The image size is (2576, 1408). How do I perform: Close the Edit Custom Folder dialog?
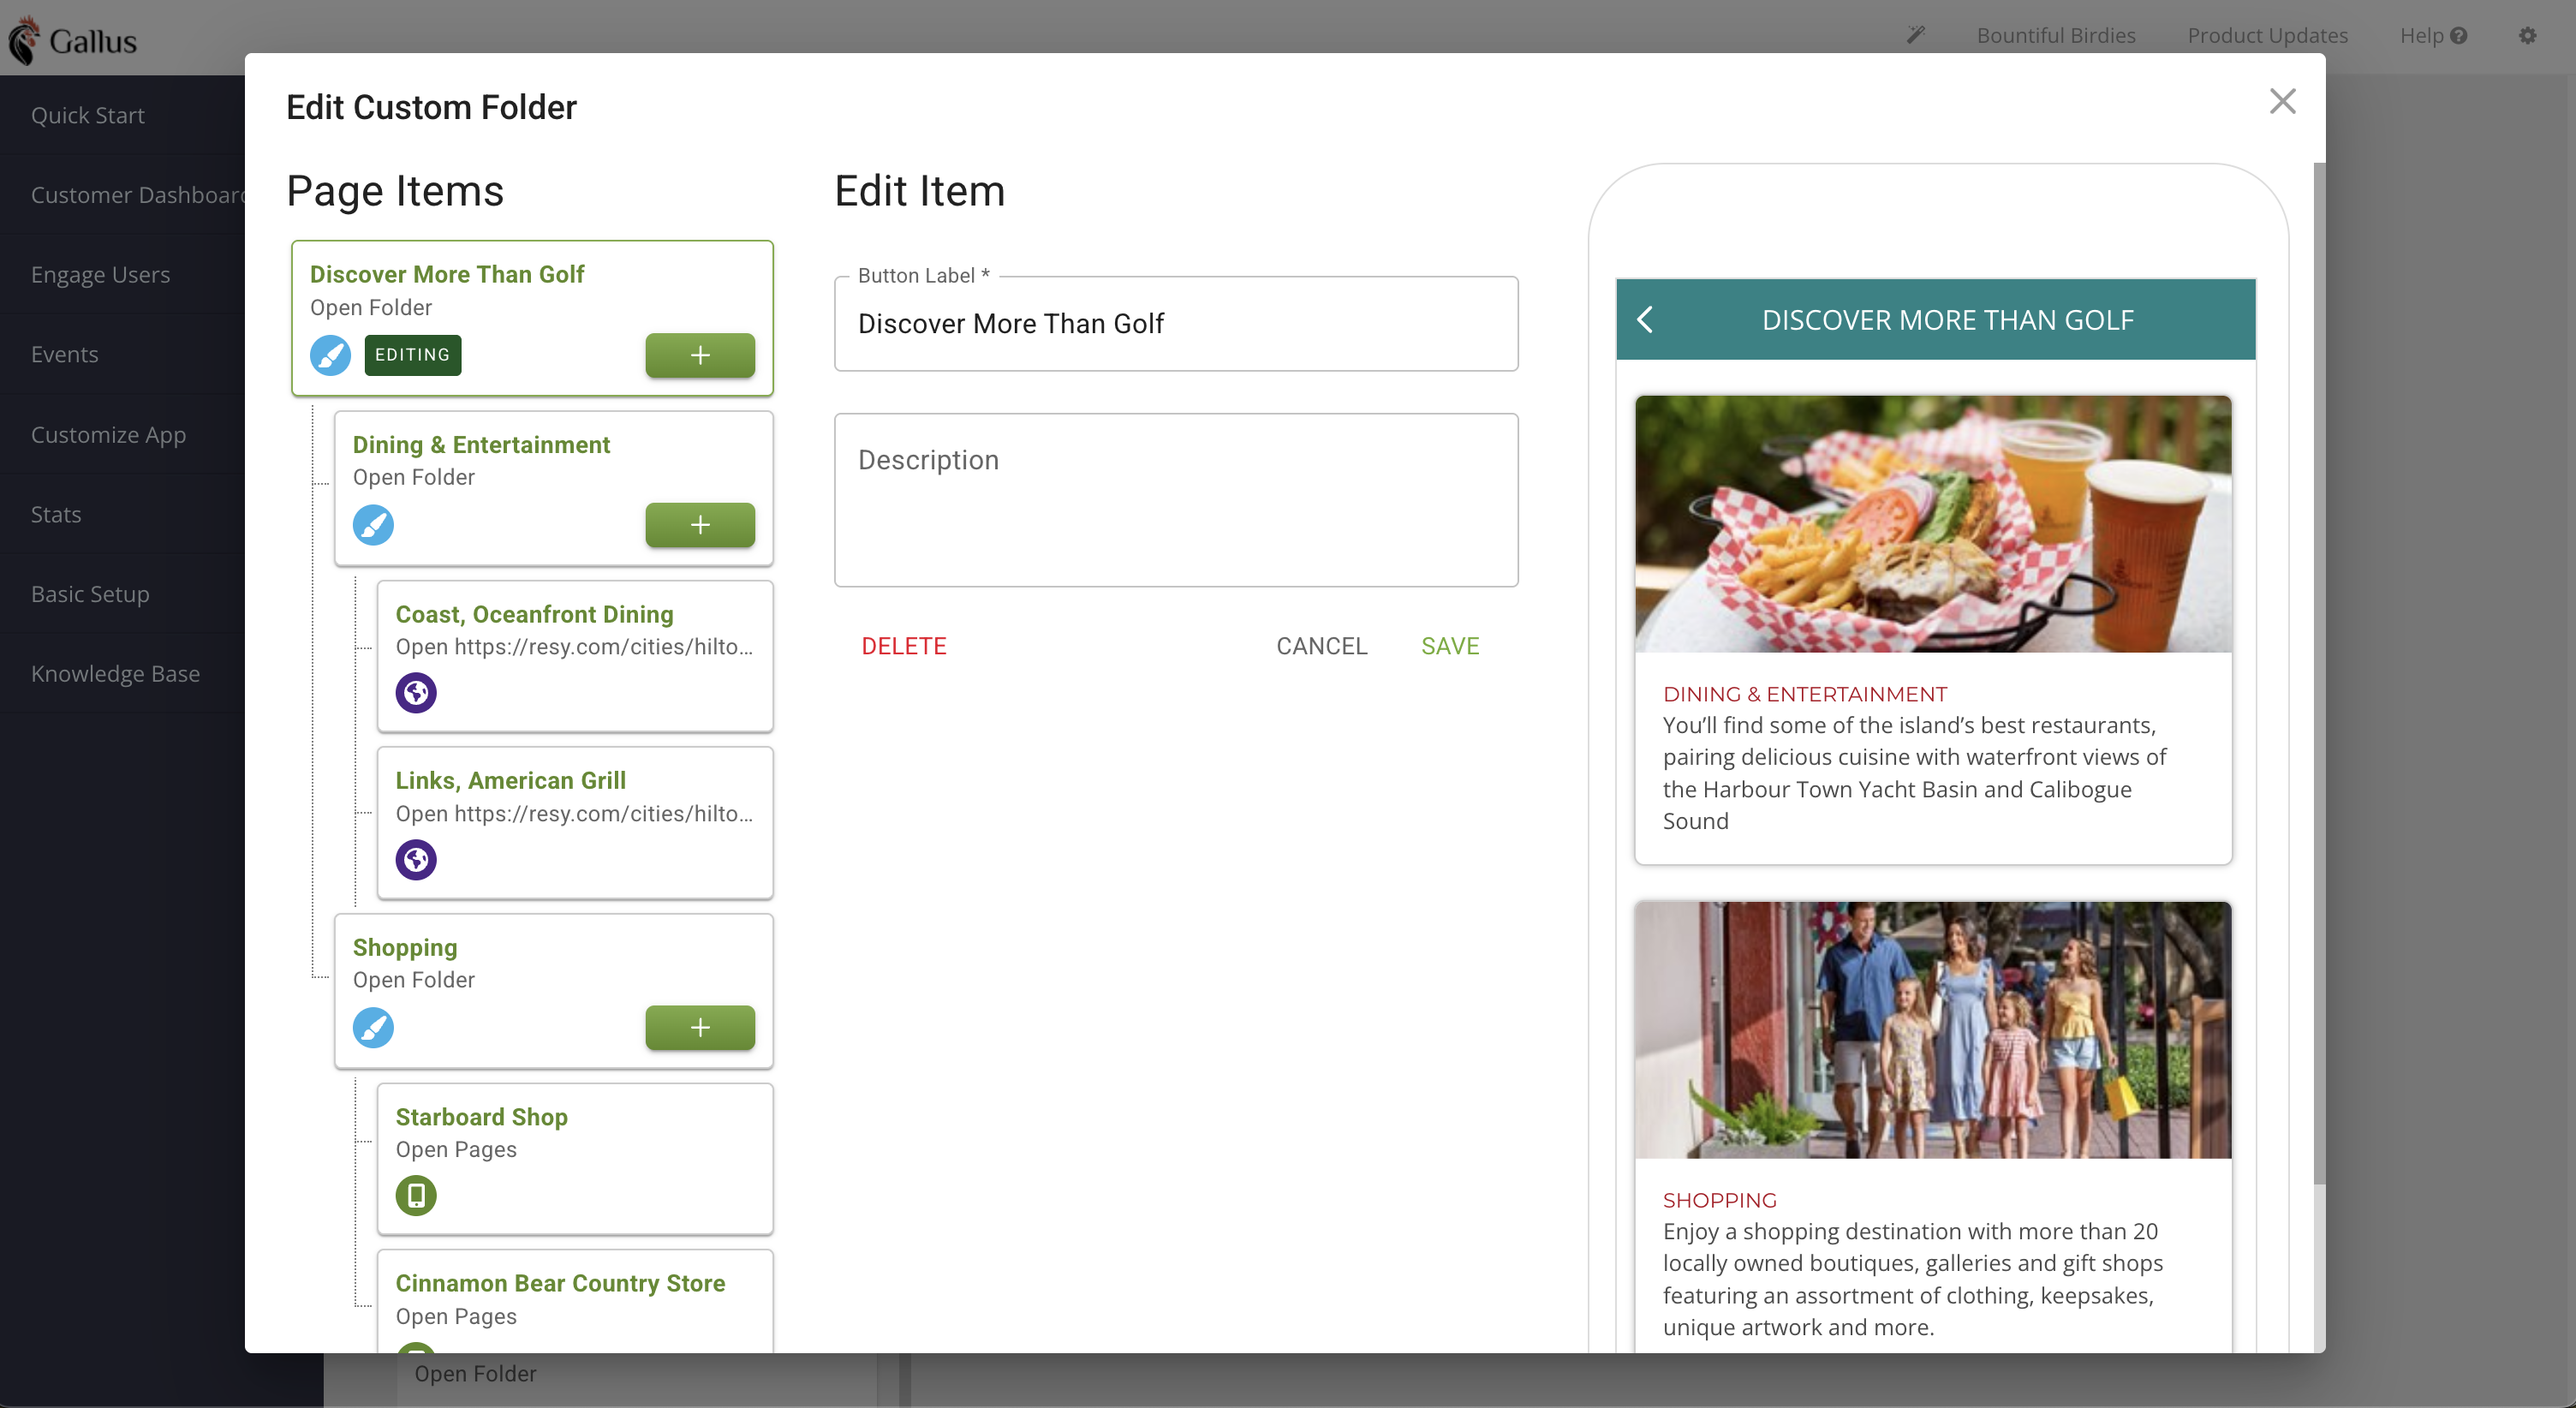[2282, 101]
